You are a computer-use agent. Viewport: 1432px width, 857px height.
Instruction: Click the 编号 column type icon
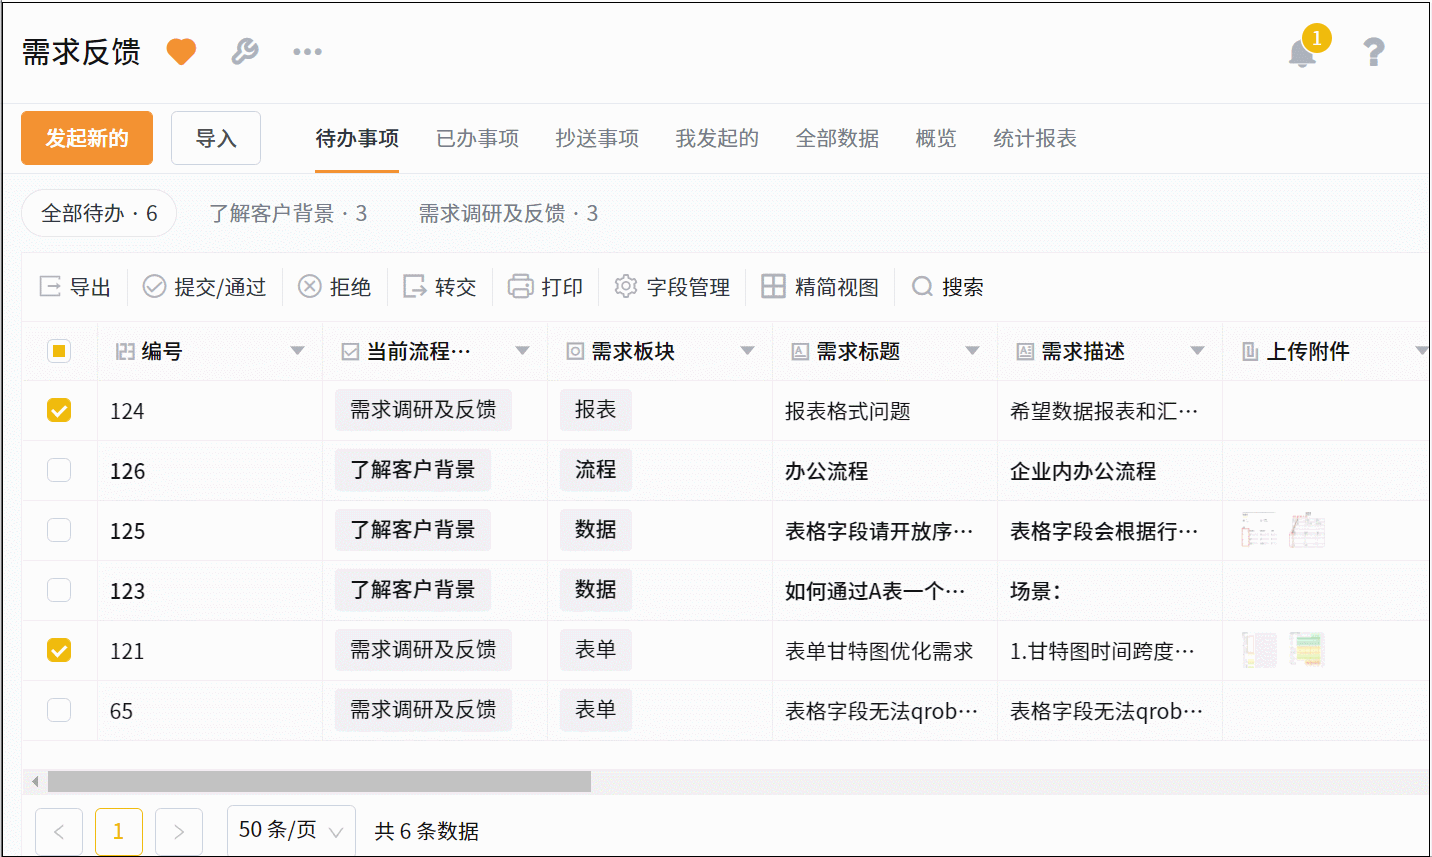point(125,351)
